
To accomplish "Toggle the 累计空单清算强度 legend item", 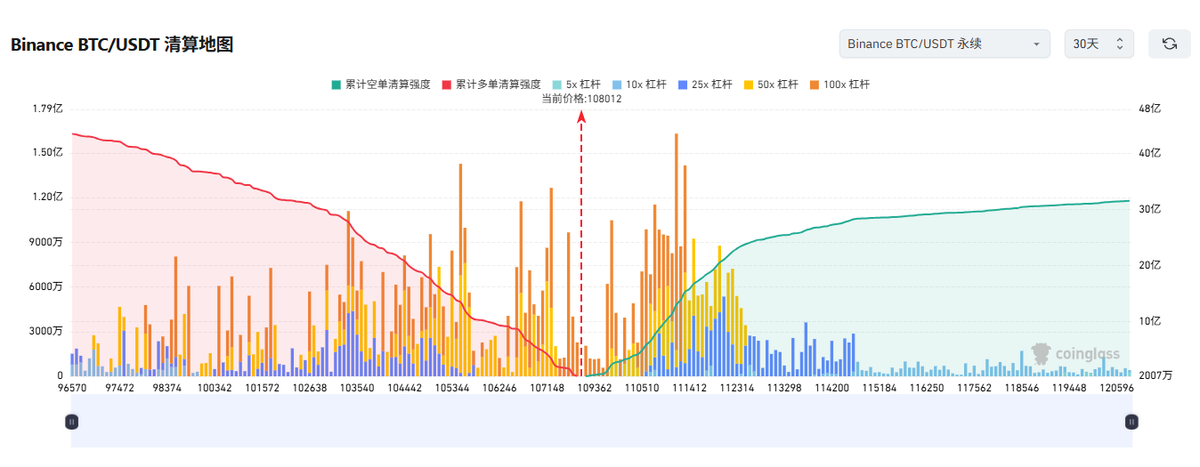I will tap(380, 84).
